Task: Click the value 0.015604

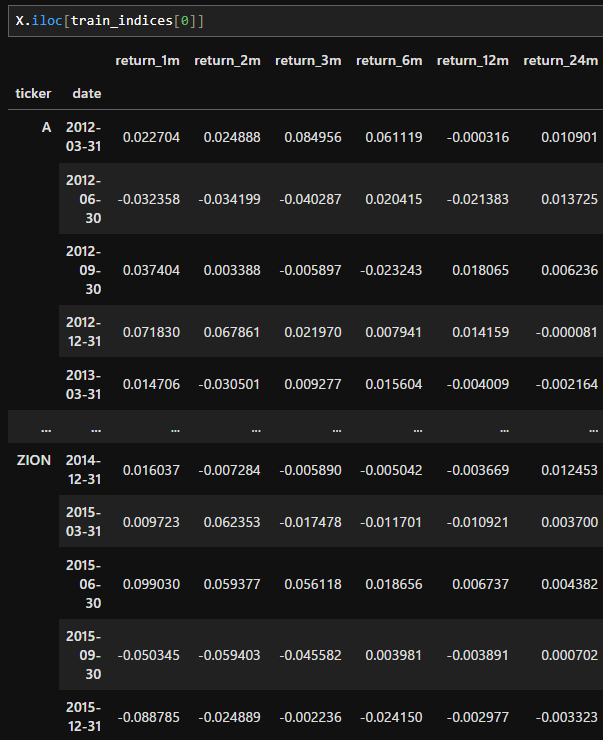Action: [x=394, y=385]
